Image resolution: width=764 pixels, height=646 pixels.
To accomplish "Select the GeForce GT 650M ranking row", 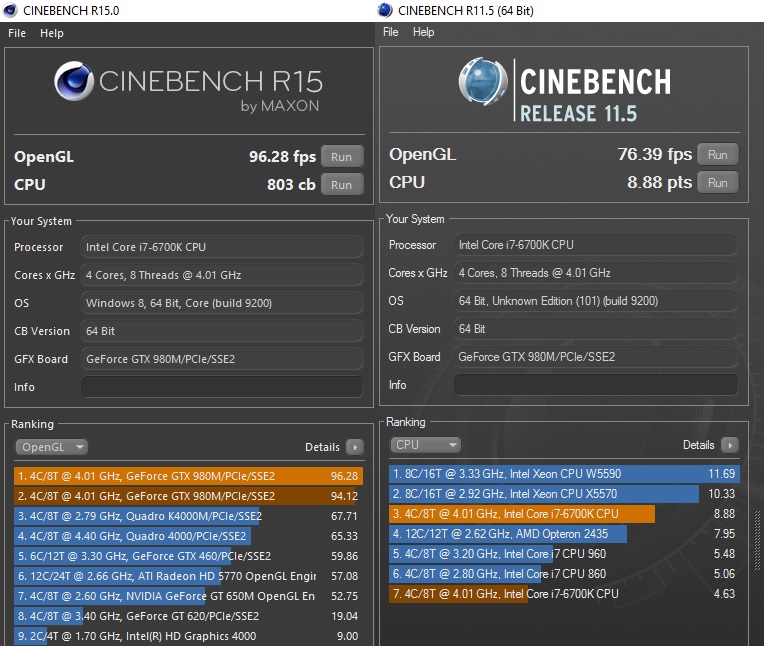I will pos(189,596).
